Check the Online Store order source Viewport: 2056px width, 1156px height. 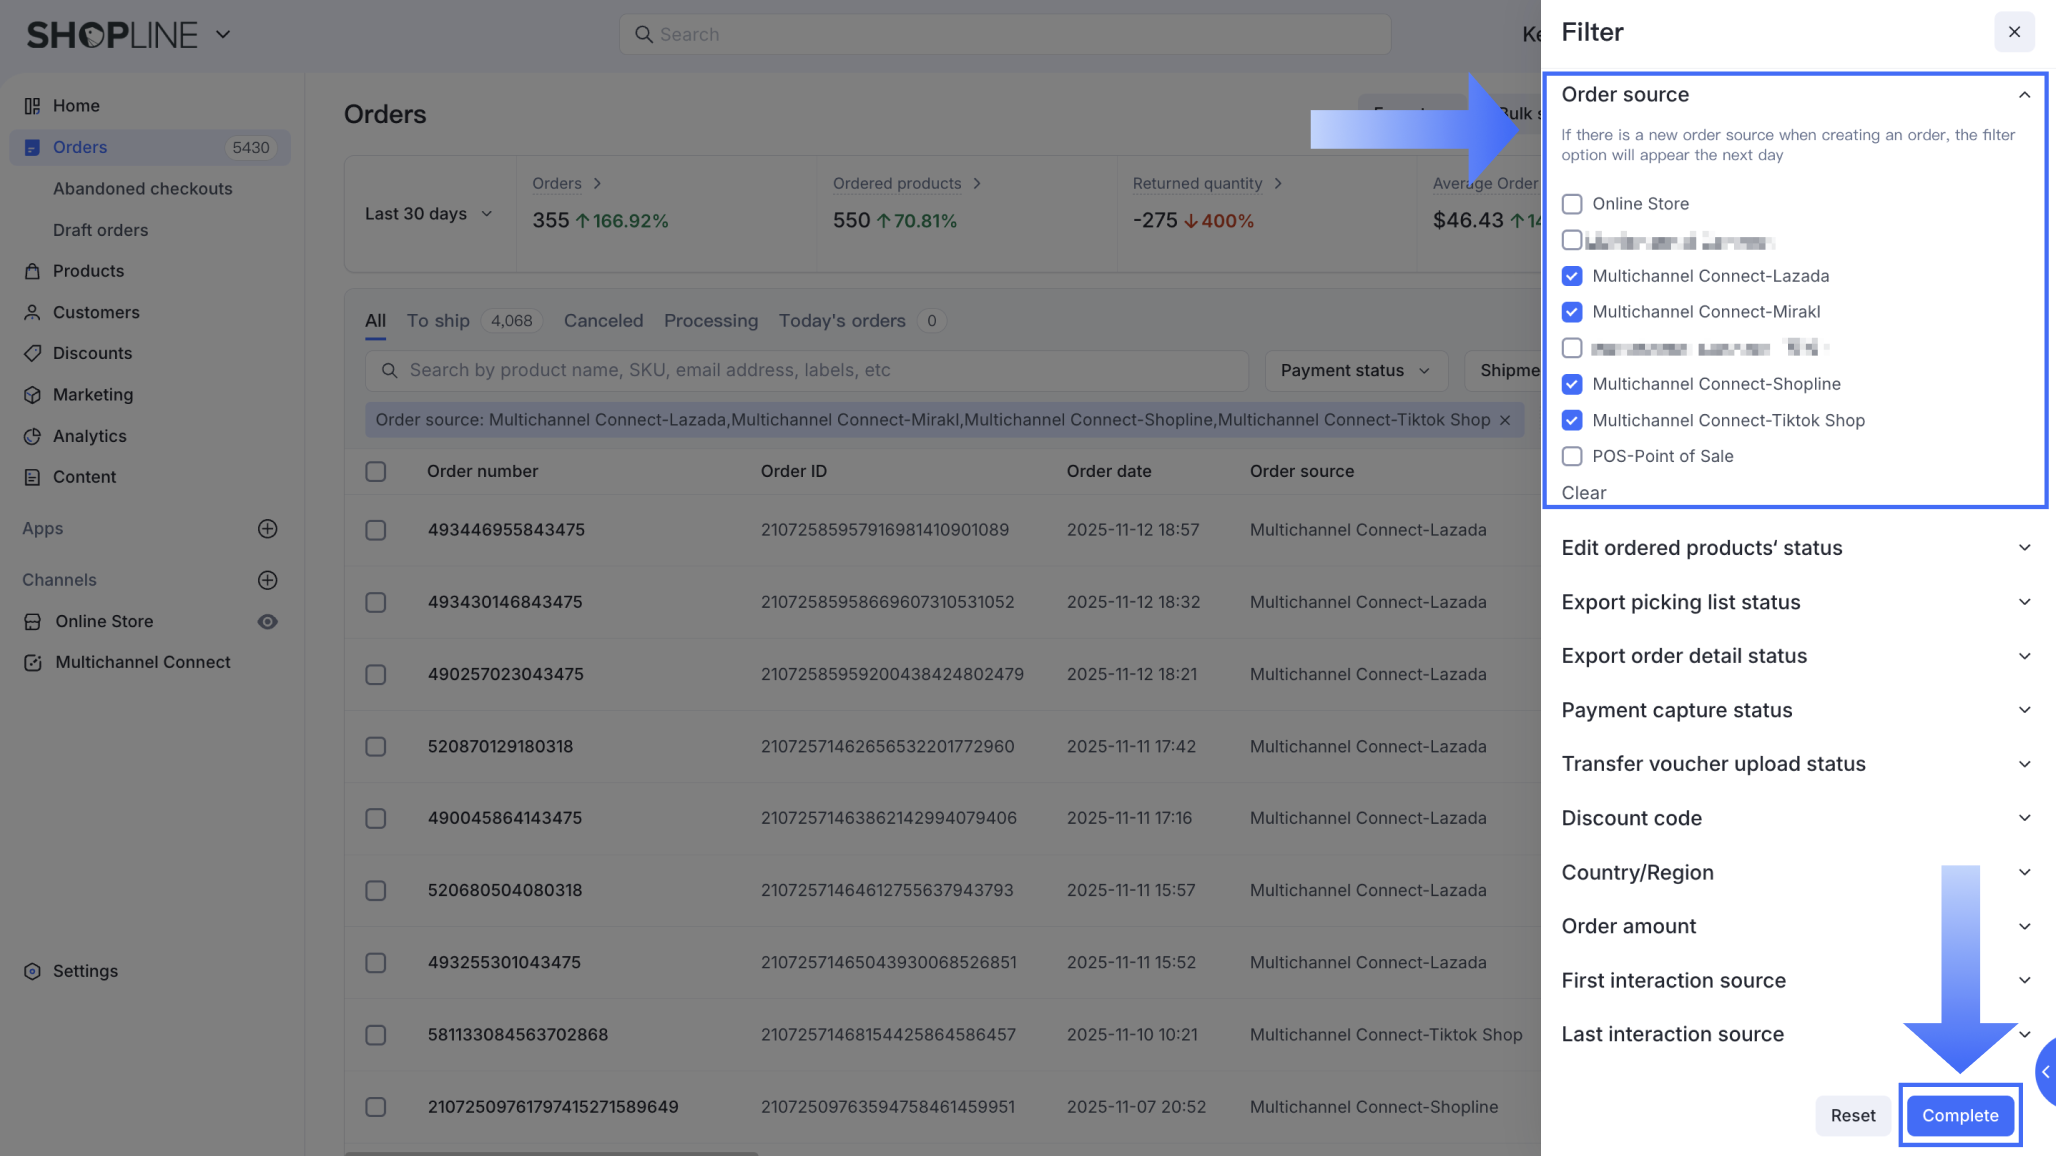click(1572, 204)
